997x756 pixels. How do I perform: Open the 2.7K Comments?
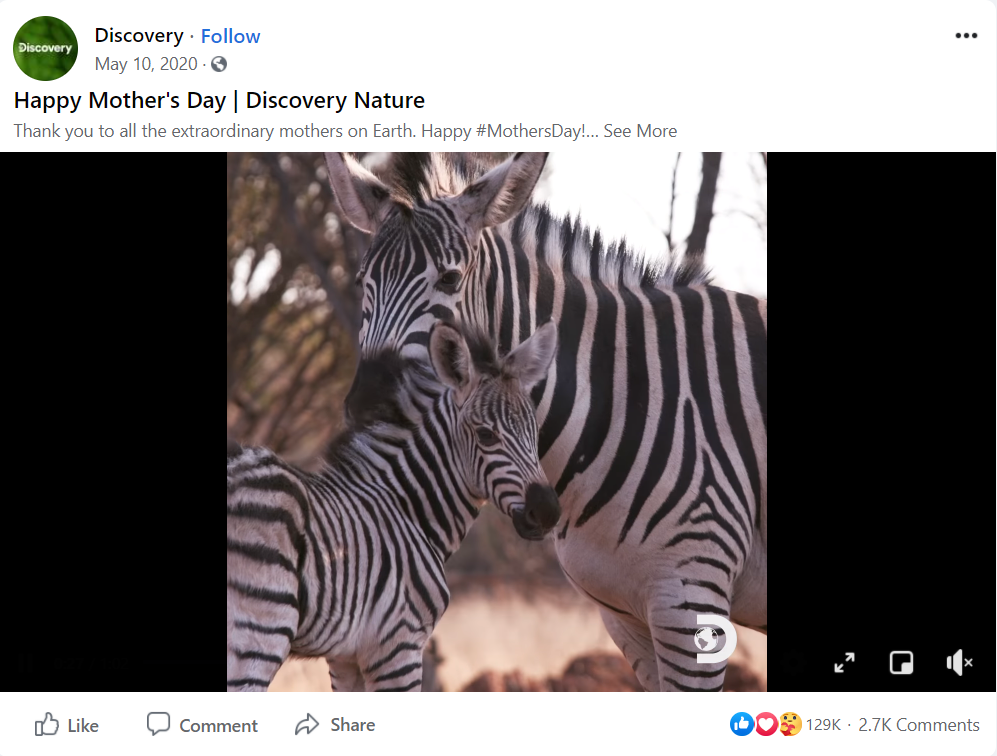pos(918,725)
